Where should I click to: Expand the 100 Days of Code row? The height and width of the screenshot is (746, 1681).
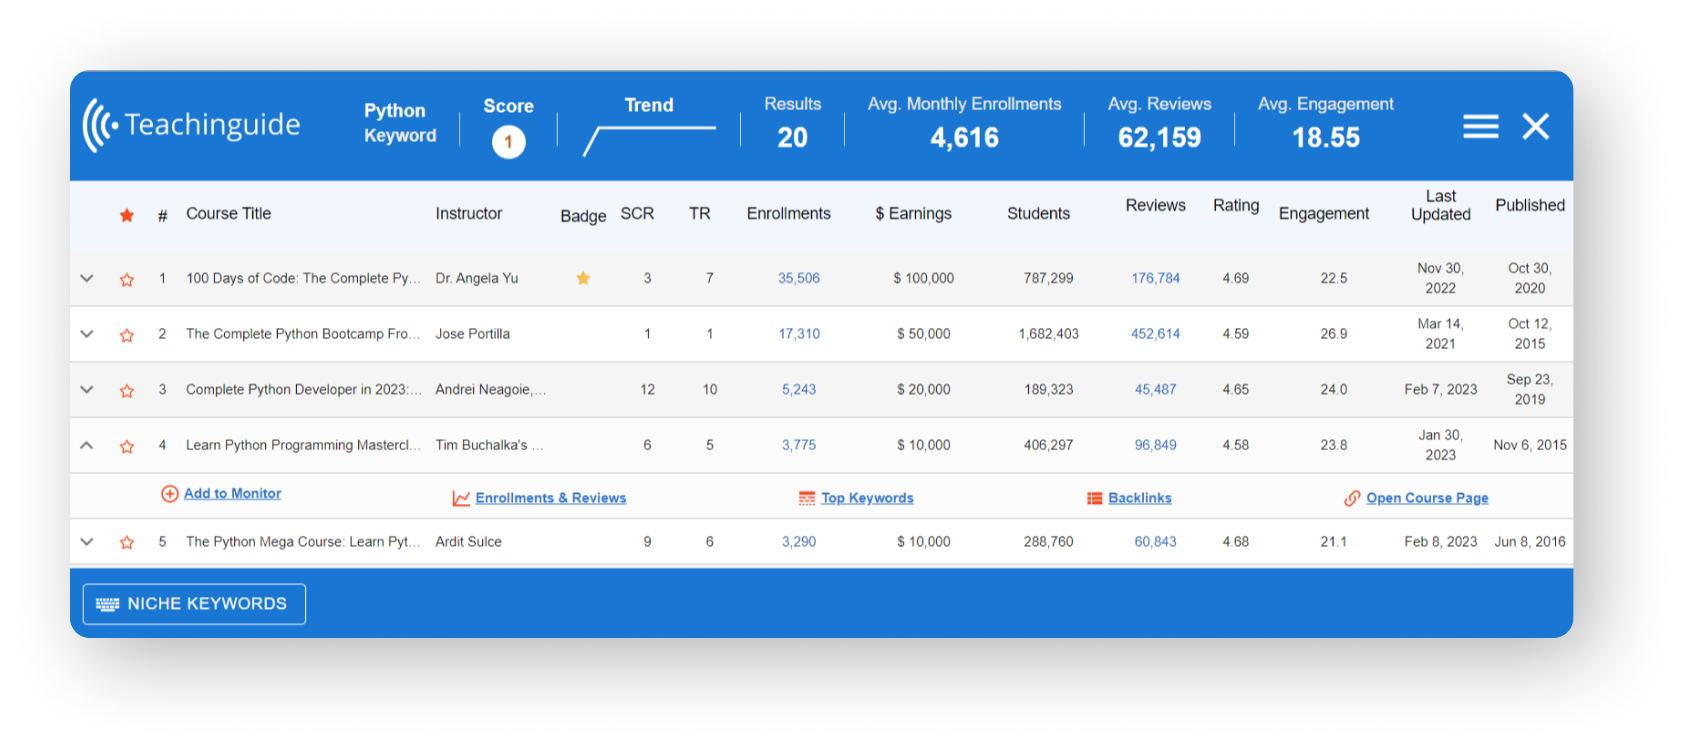(87, 278)
